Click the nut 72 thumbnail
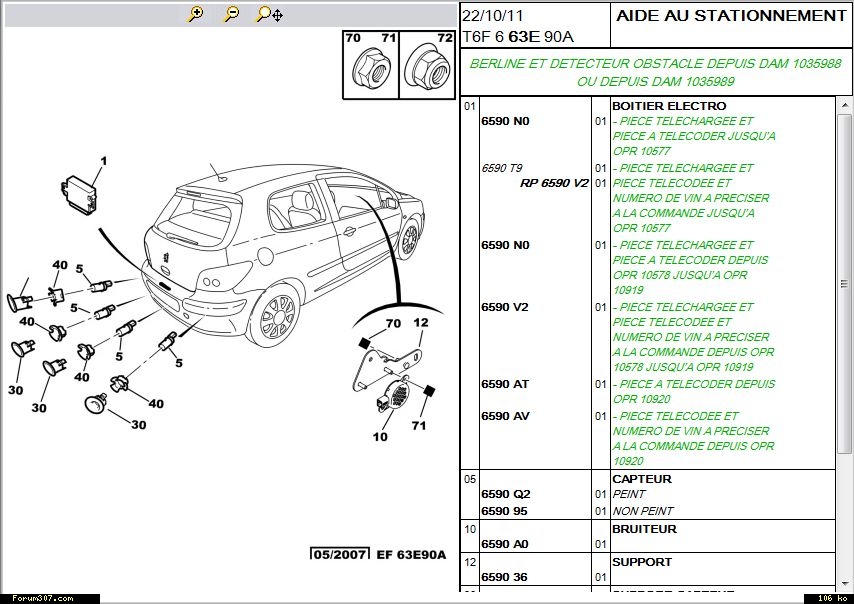The image size is (854, 604). coord(426,70)
